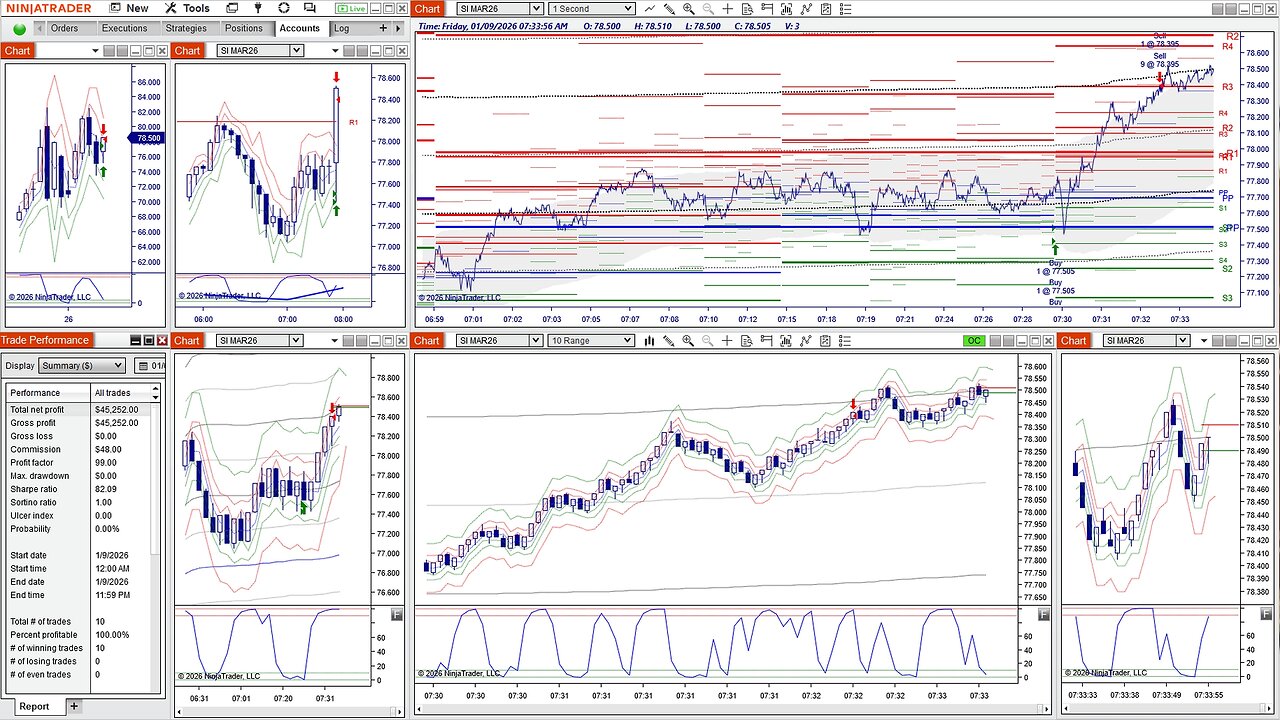Click the Max. drawdown row
This screenshot has height=720, width=1280.
click(80, 476)
